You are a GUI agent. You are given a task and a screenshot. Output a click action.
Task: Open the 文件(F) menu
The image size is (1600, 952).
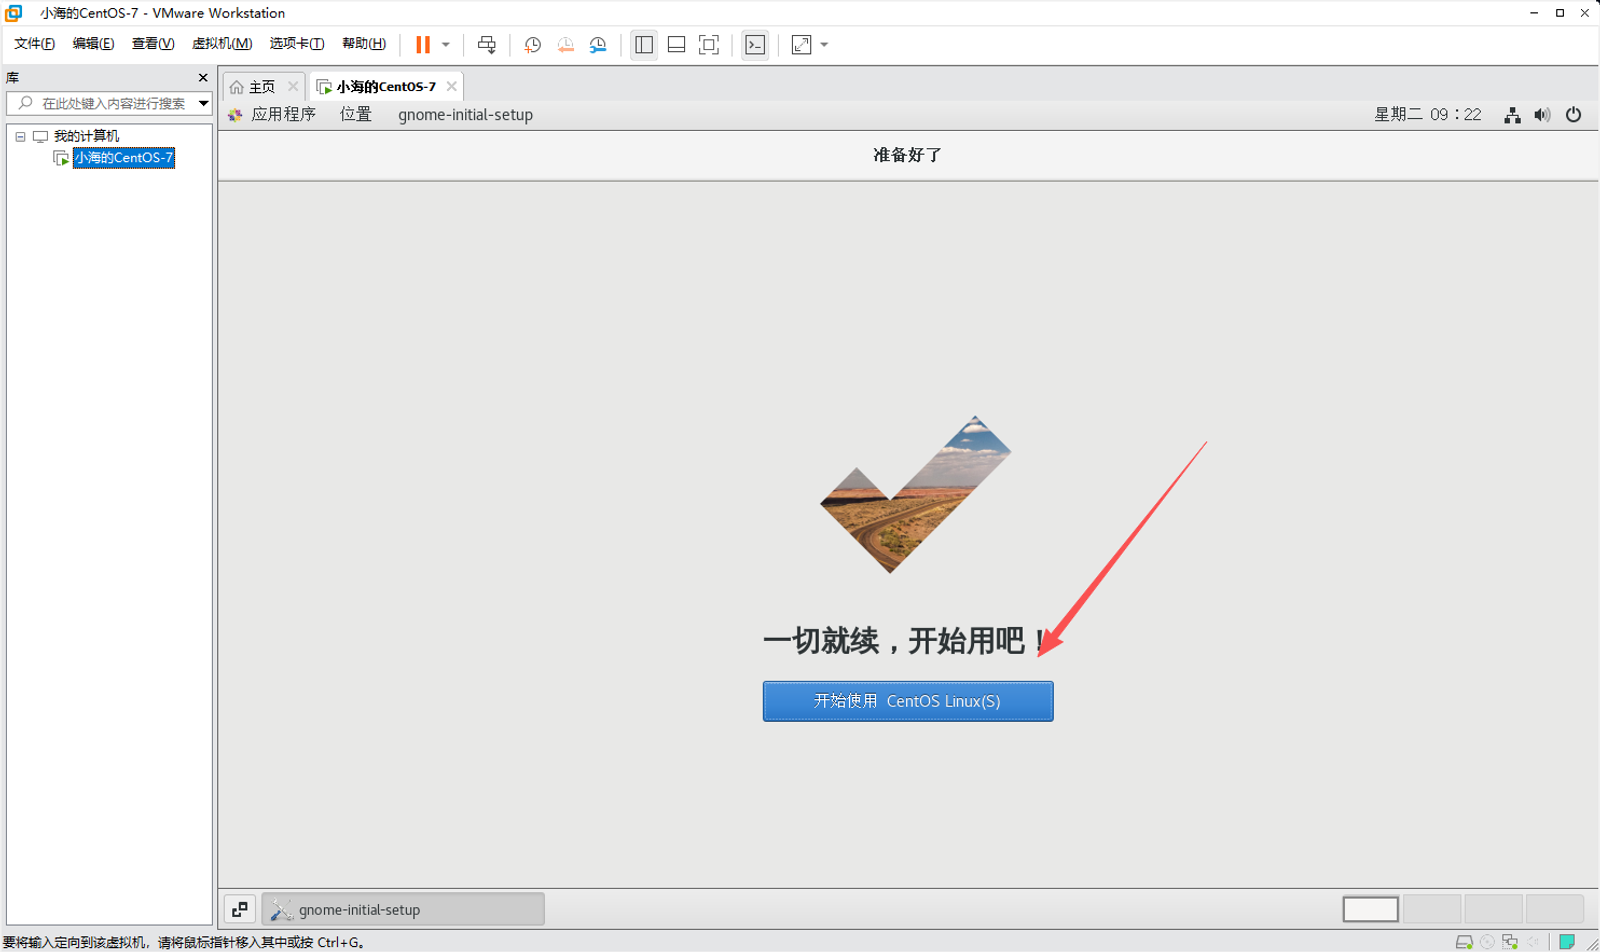pyautogui.click(x=34, y=44)
